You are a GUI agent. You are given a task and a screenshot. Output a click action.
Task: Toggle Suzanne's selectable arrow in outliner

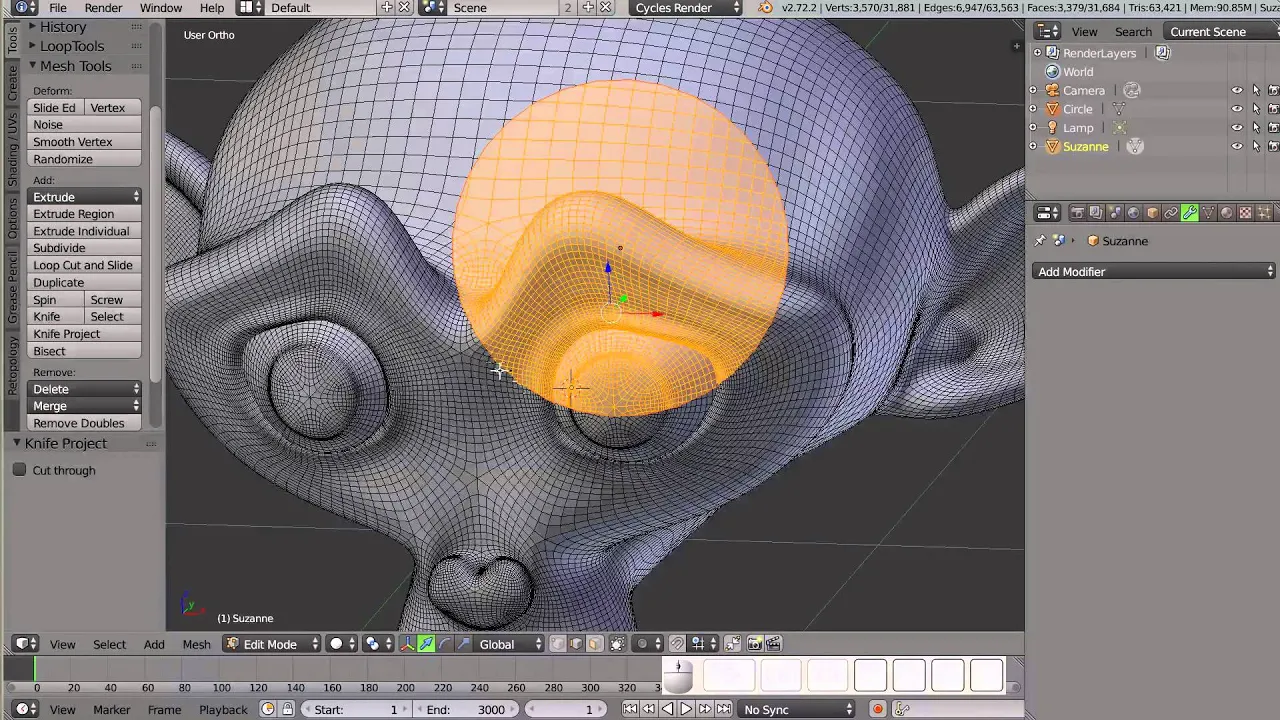pos(1256,147)
